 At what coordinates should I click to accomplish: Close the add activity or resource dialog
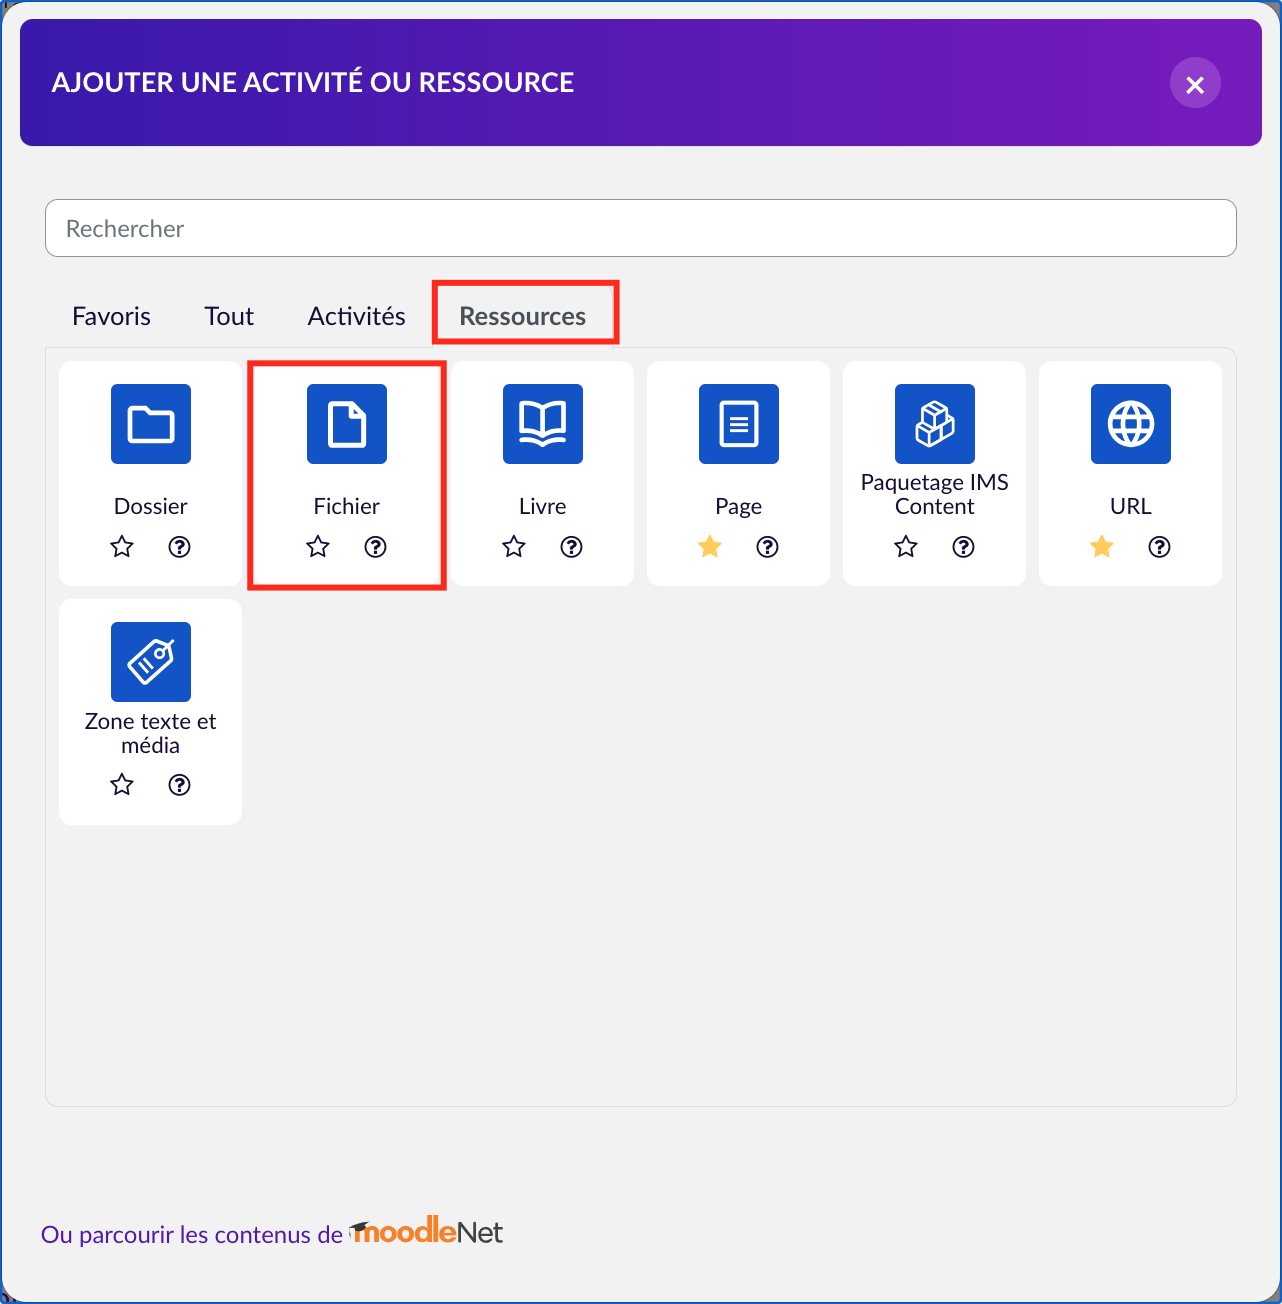tap(1195, 84)
